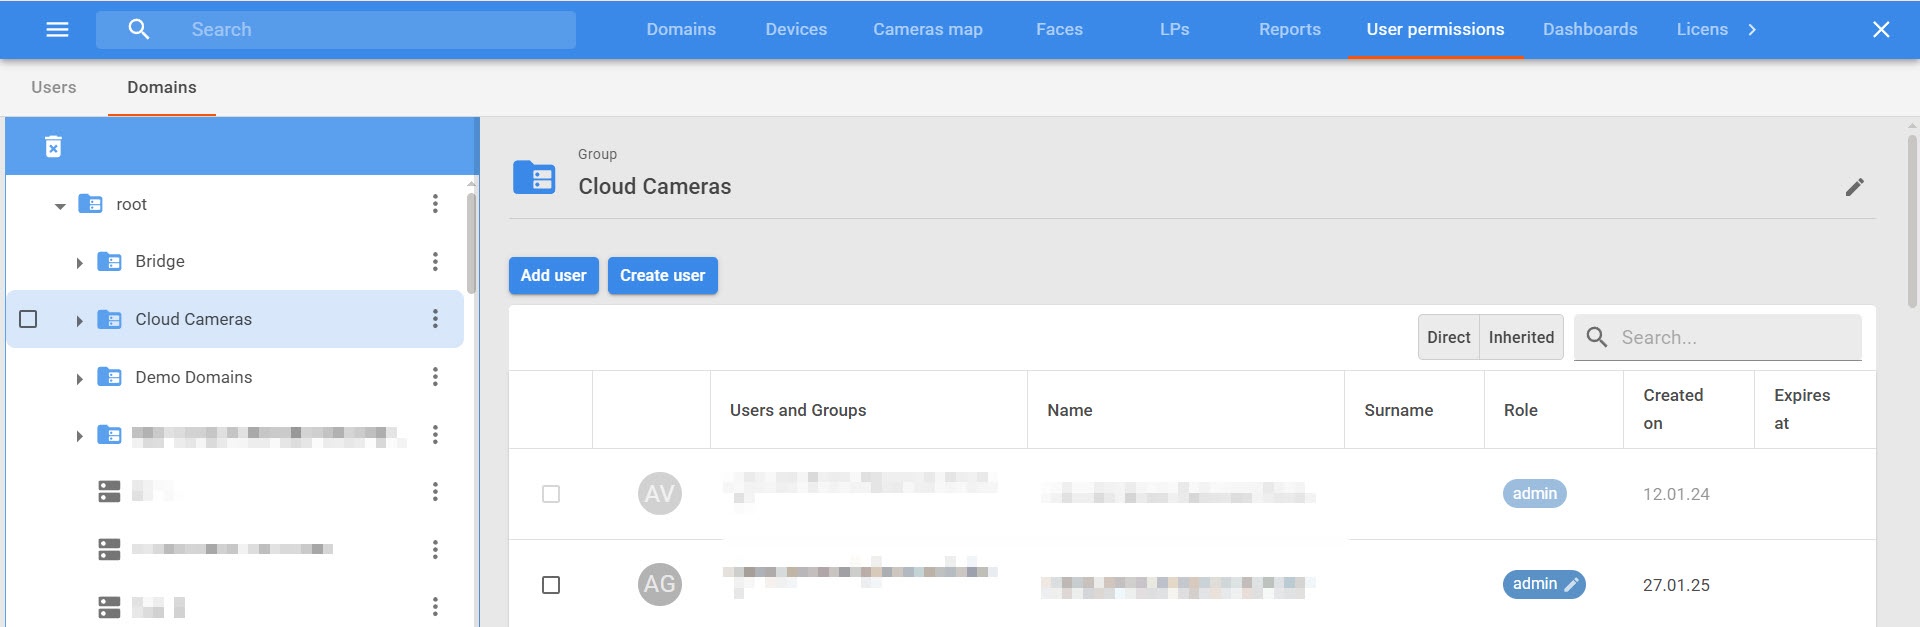The image size is (1920, 627).
Task: Toggle the Inherited permissions filter
Action: click(x=1520, y=338)
